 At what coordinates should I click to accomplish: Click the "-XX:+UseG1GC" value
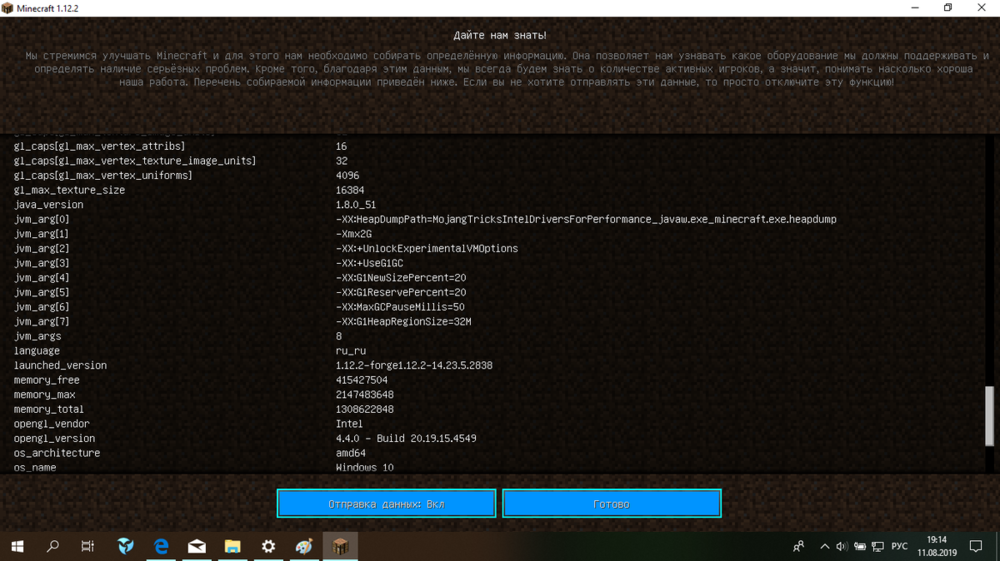tap(369, 263)
